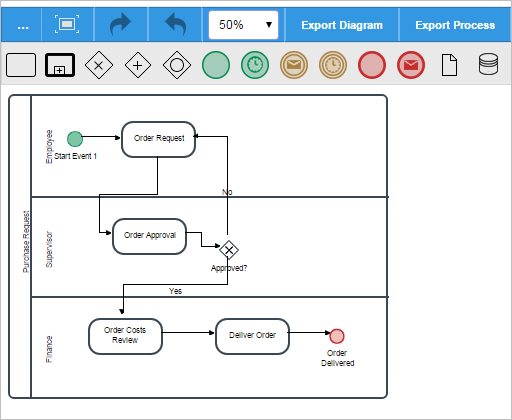Select the collapsed subprocess shape

click(x=60, y=65)
